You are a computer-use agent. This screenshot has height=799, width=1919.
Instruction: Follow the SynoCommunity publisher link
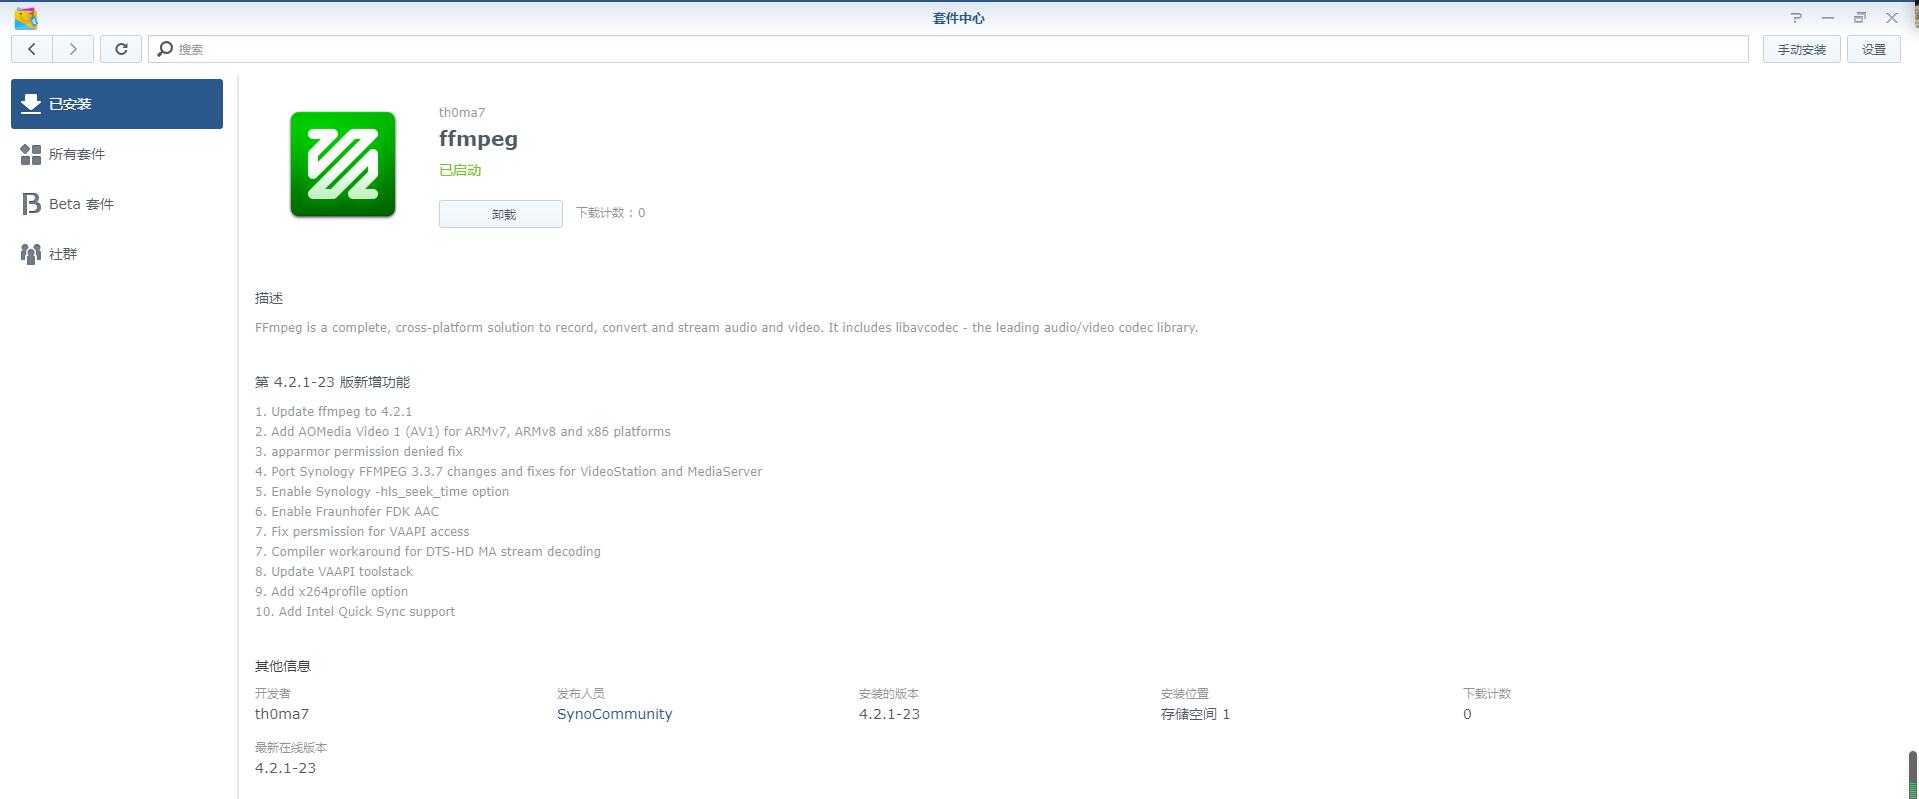click(x=614, y=714)
